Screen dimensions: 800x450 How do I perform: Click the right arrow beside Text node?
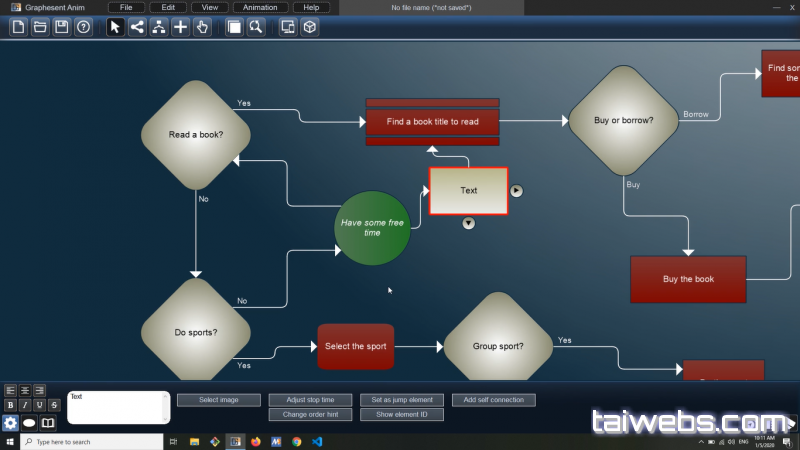[517, 190]
